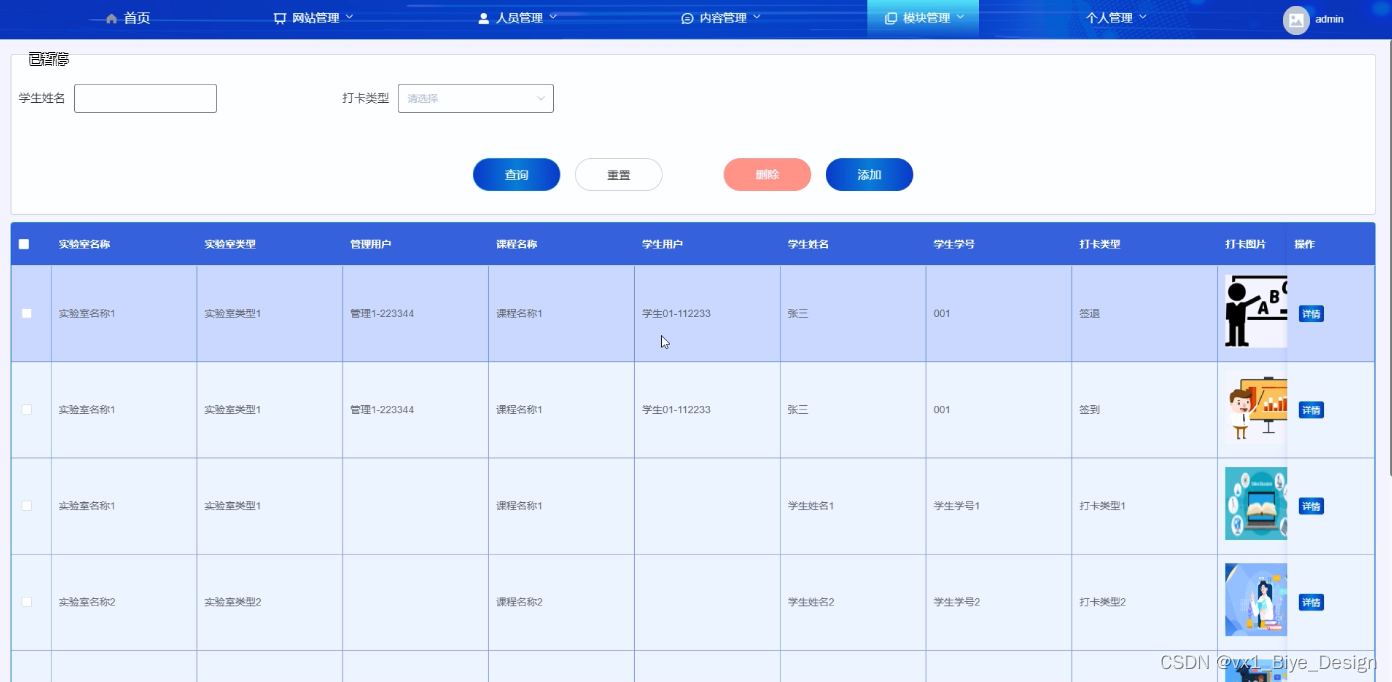The image size is (1392, 682).
Task: Click the admin username label
Action: [x=1329, y=19]
